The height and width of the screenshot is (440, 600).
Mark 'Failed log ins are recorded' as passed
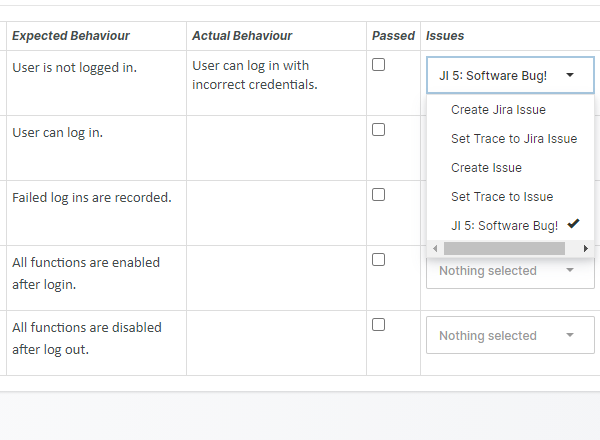(x=378, y=195)
